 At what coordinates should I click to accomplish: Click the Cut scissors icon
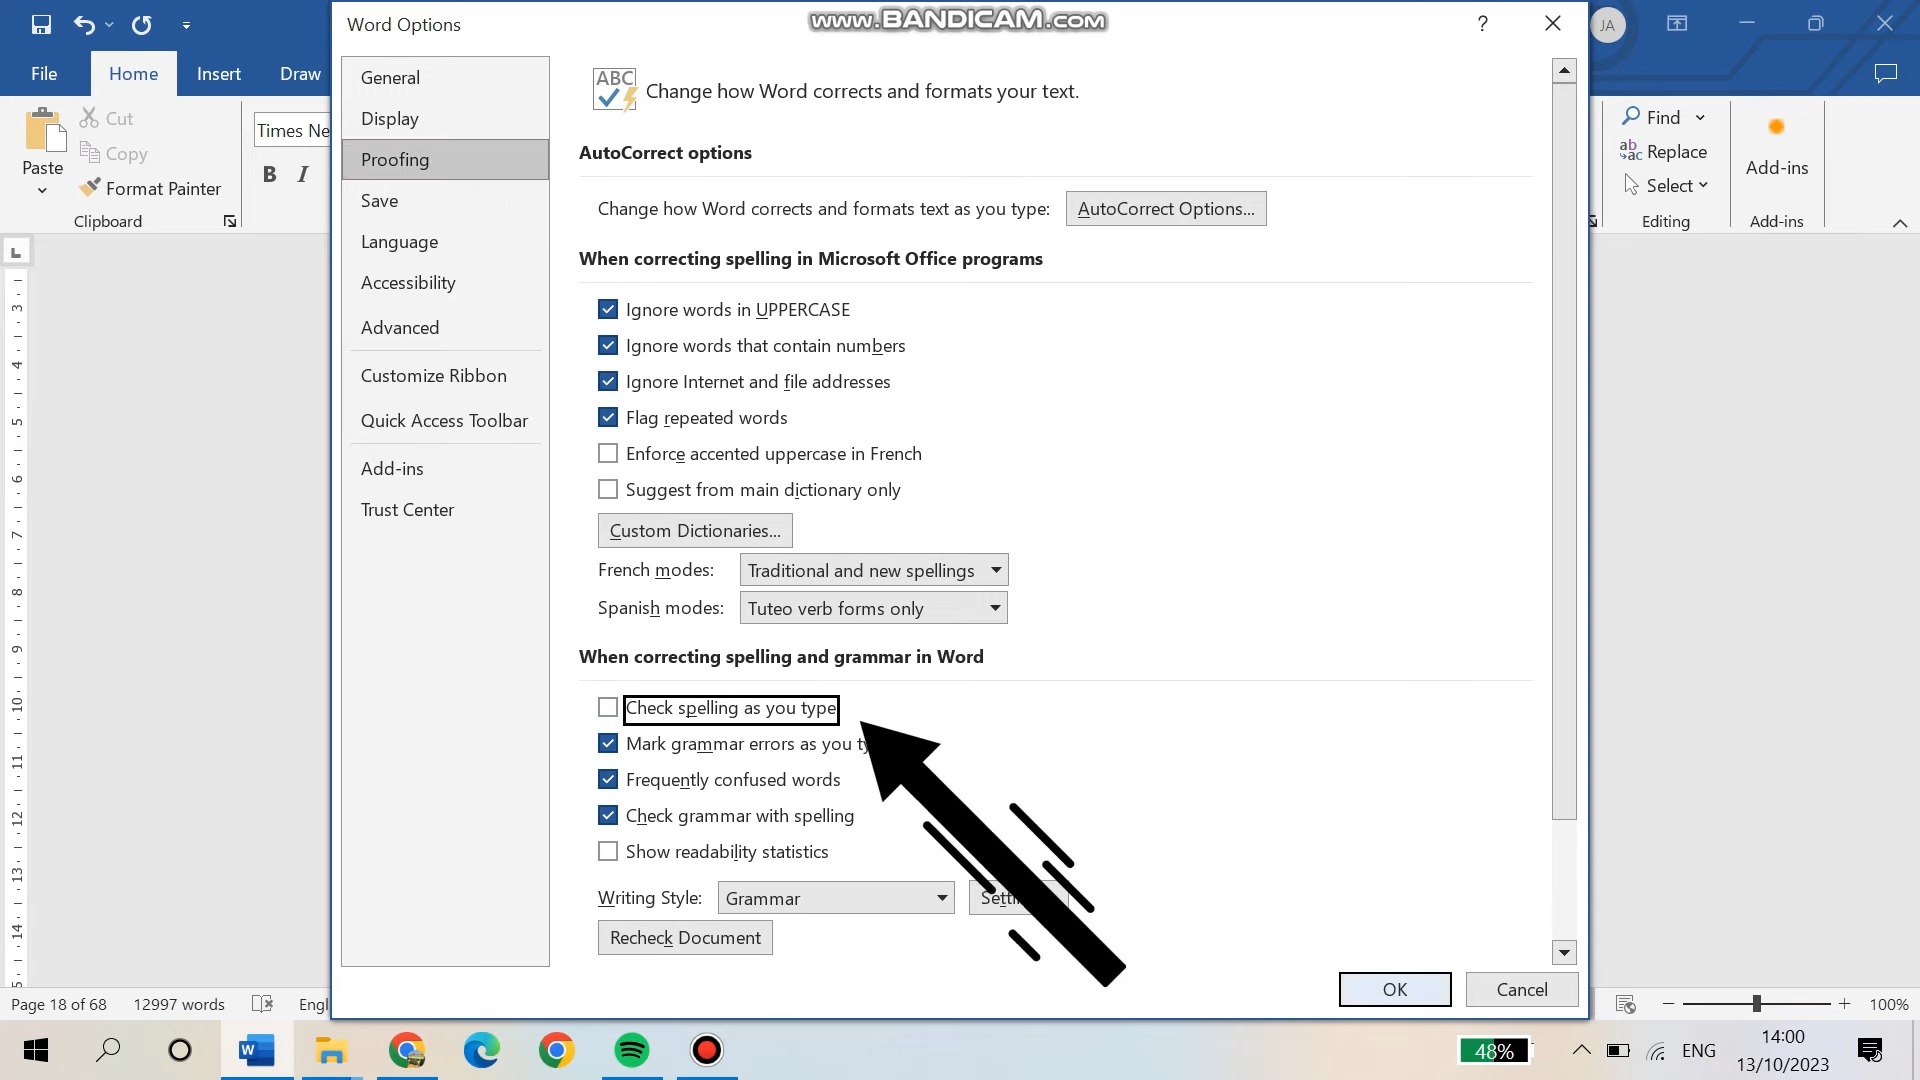tap(89, 118)
